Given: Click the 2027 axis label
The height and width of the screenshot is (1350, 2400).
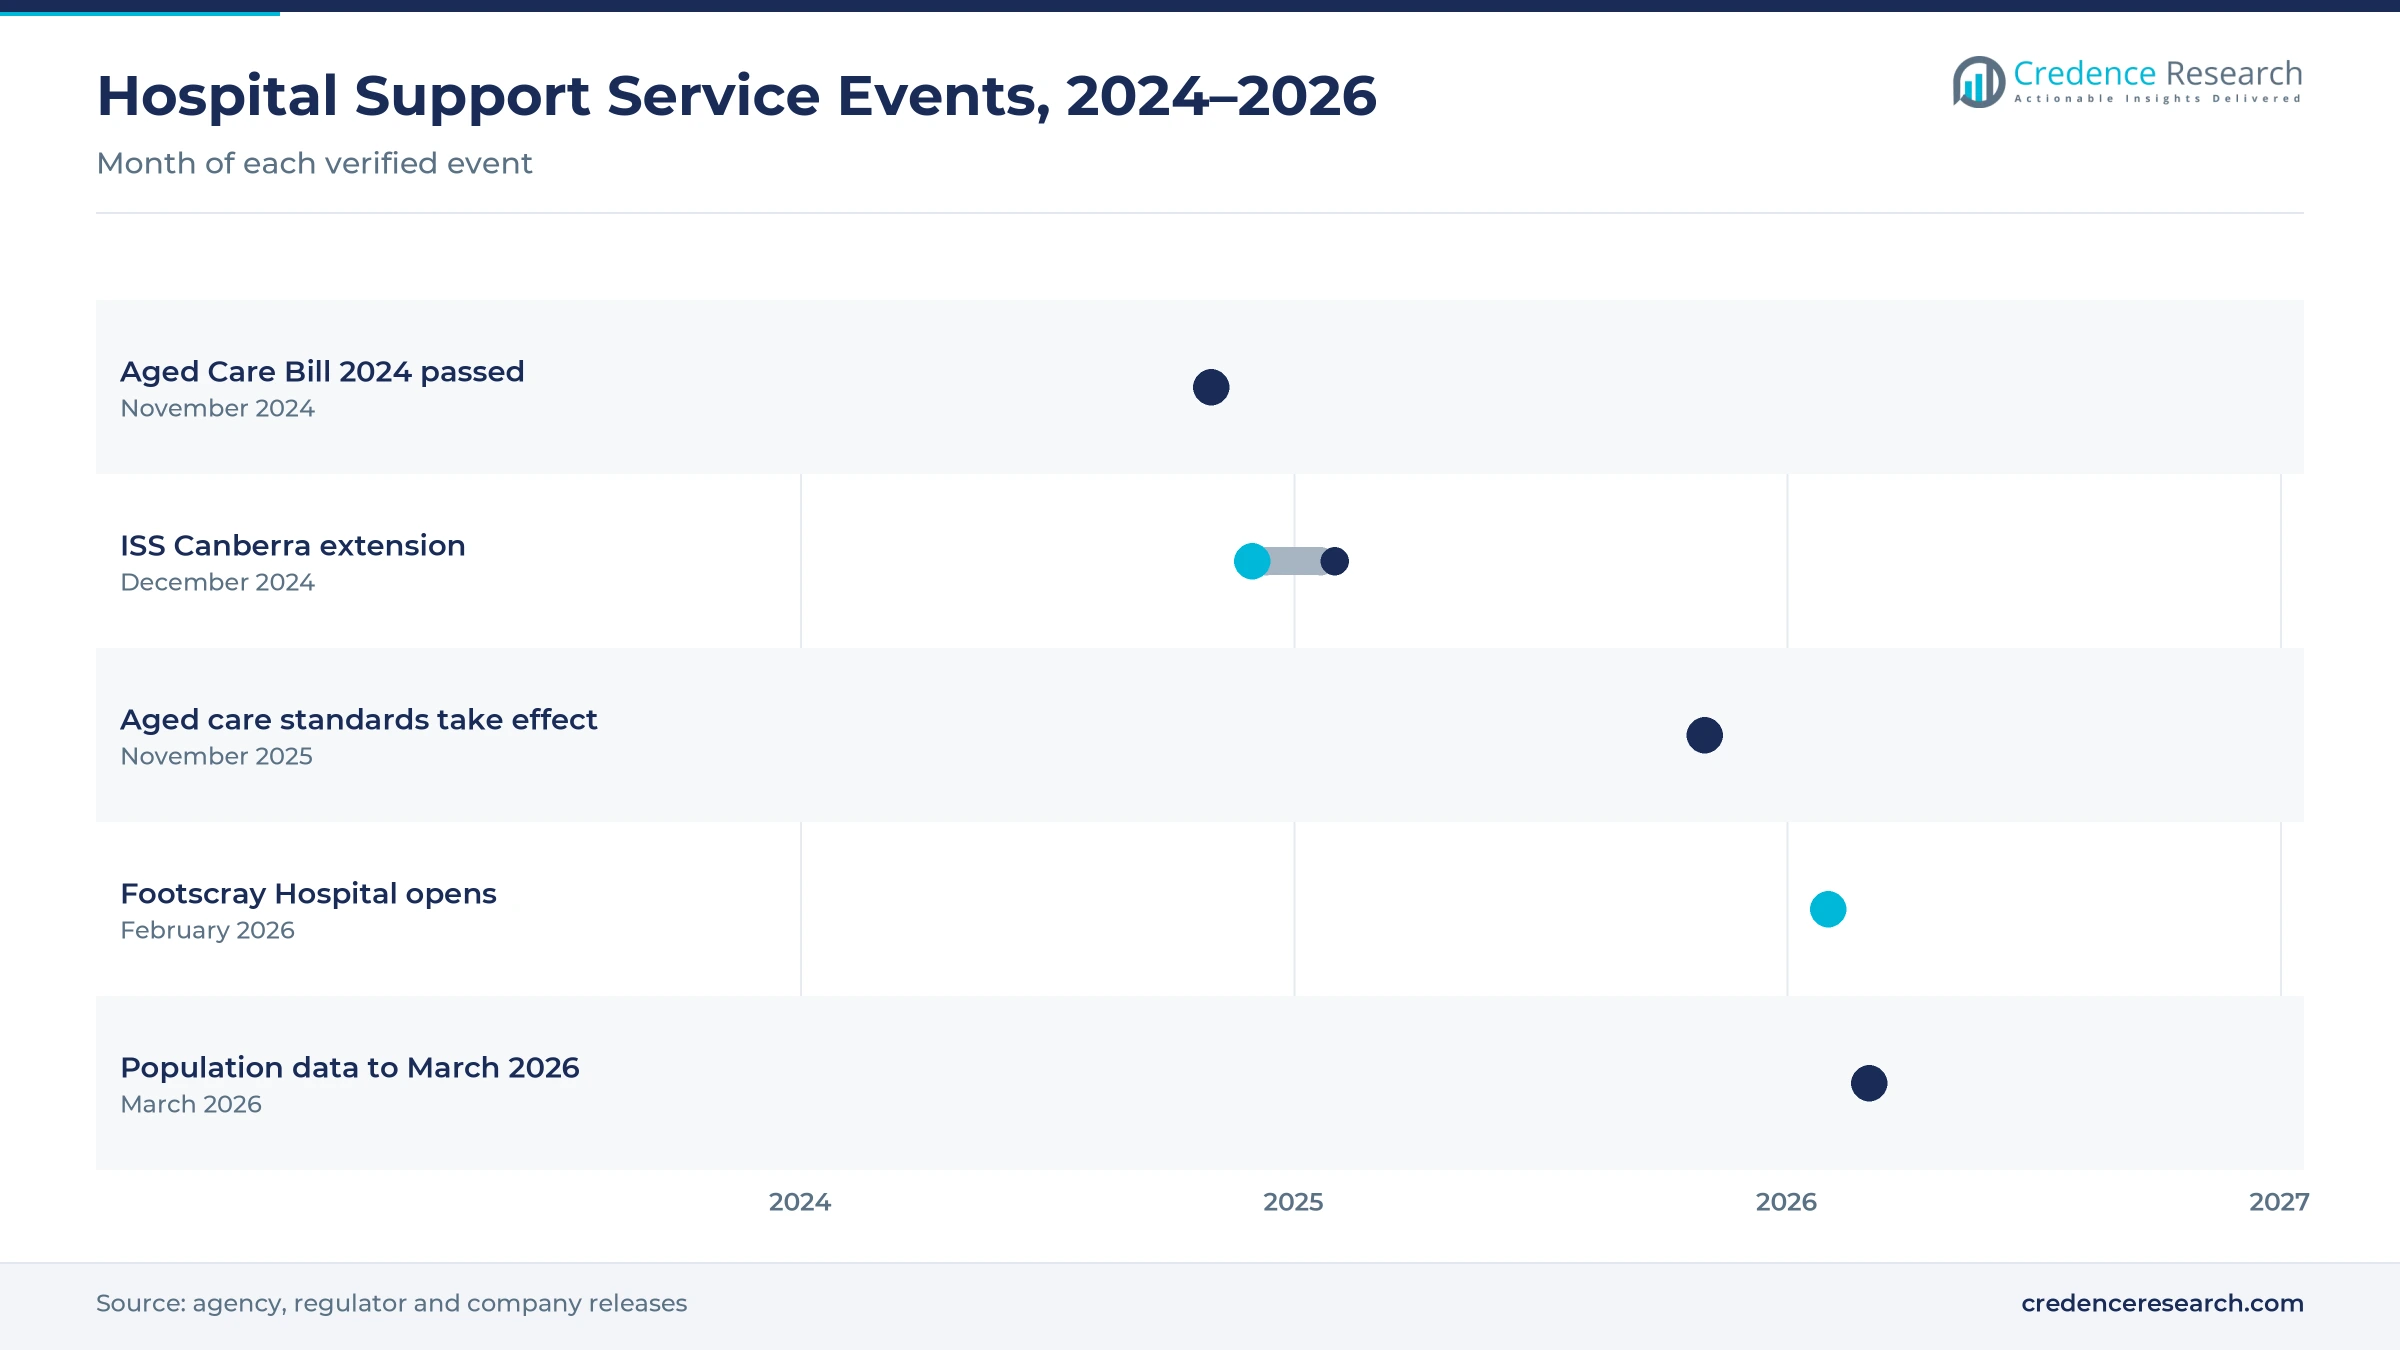Looking at the screenshot, I should point(2279,1202).
